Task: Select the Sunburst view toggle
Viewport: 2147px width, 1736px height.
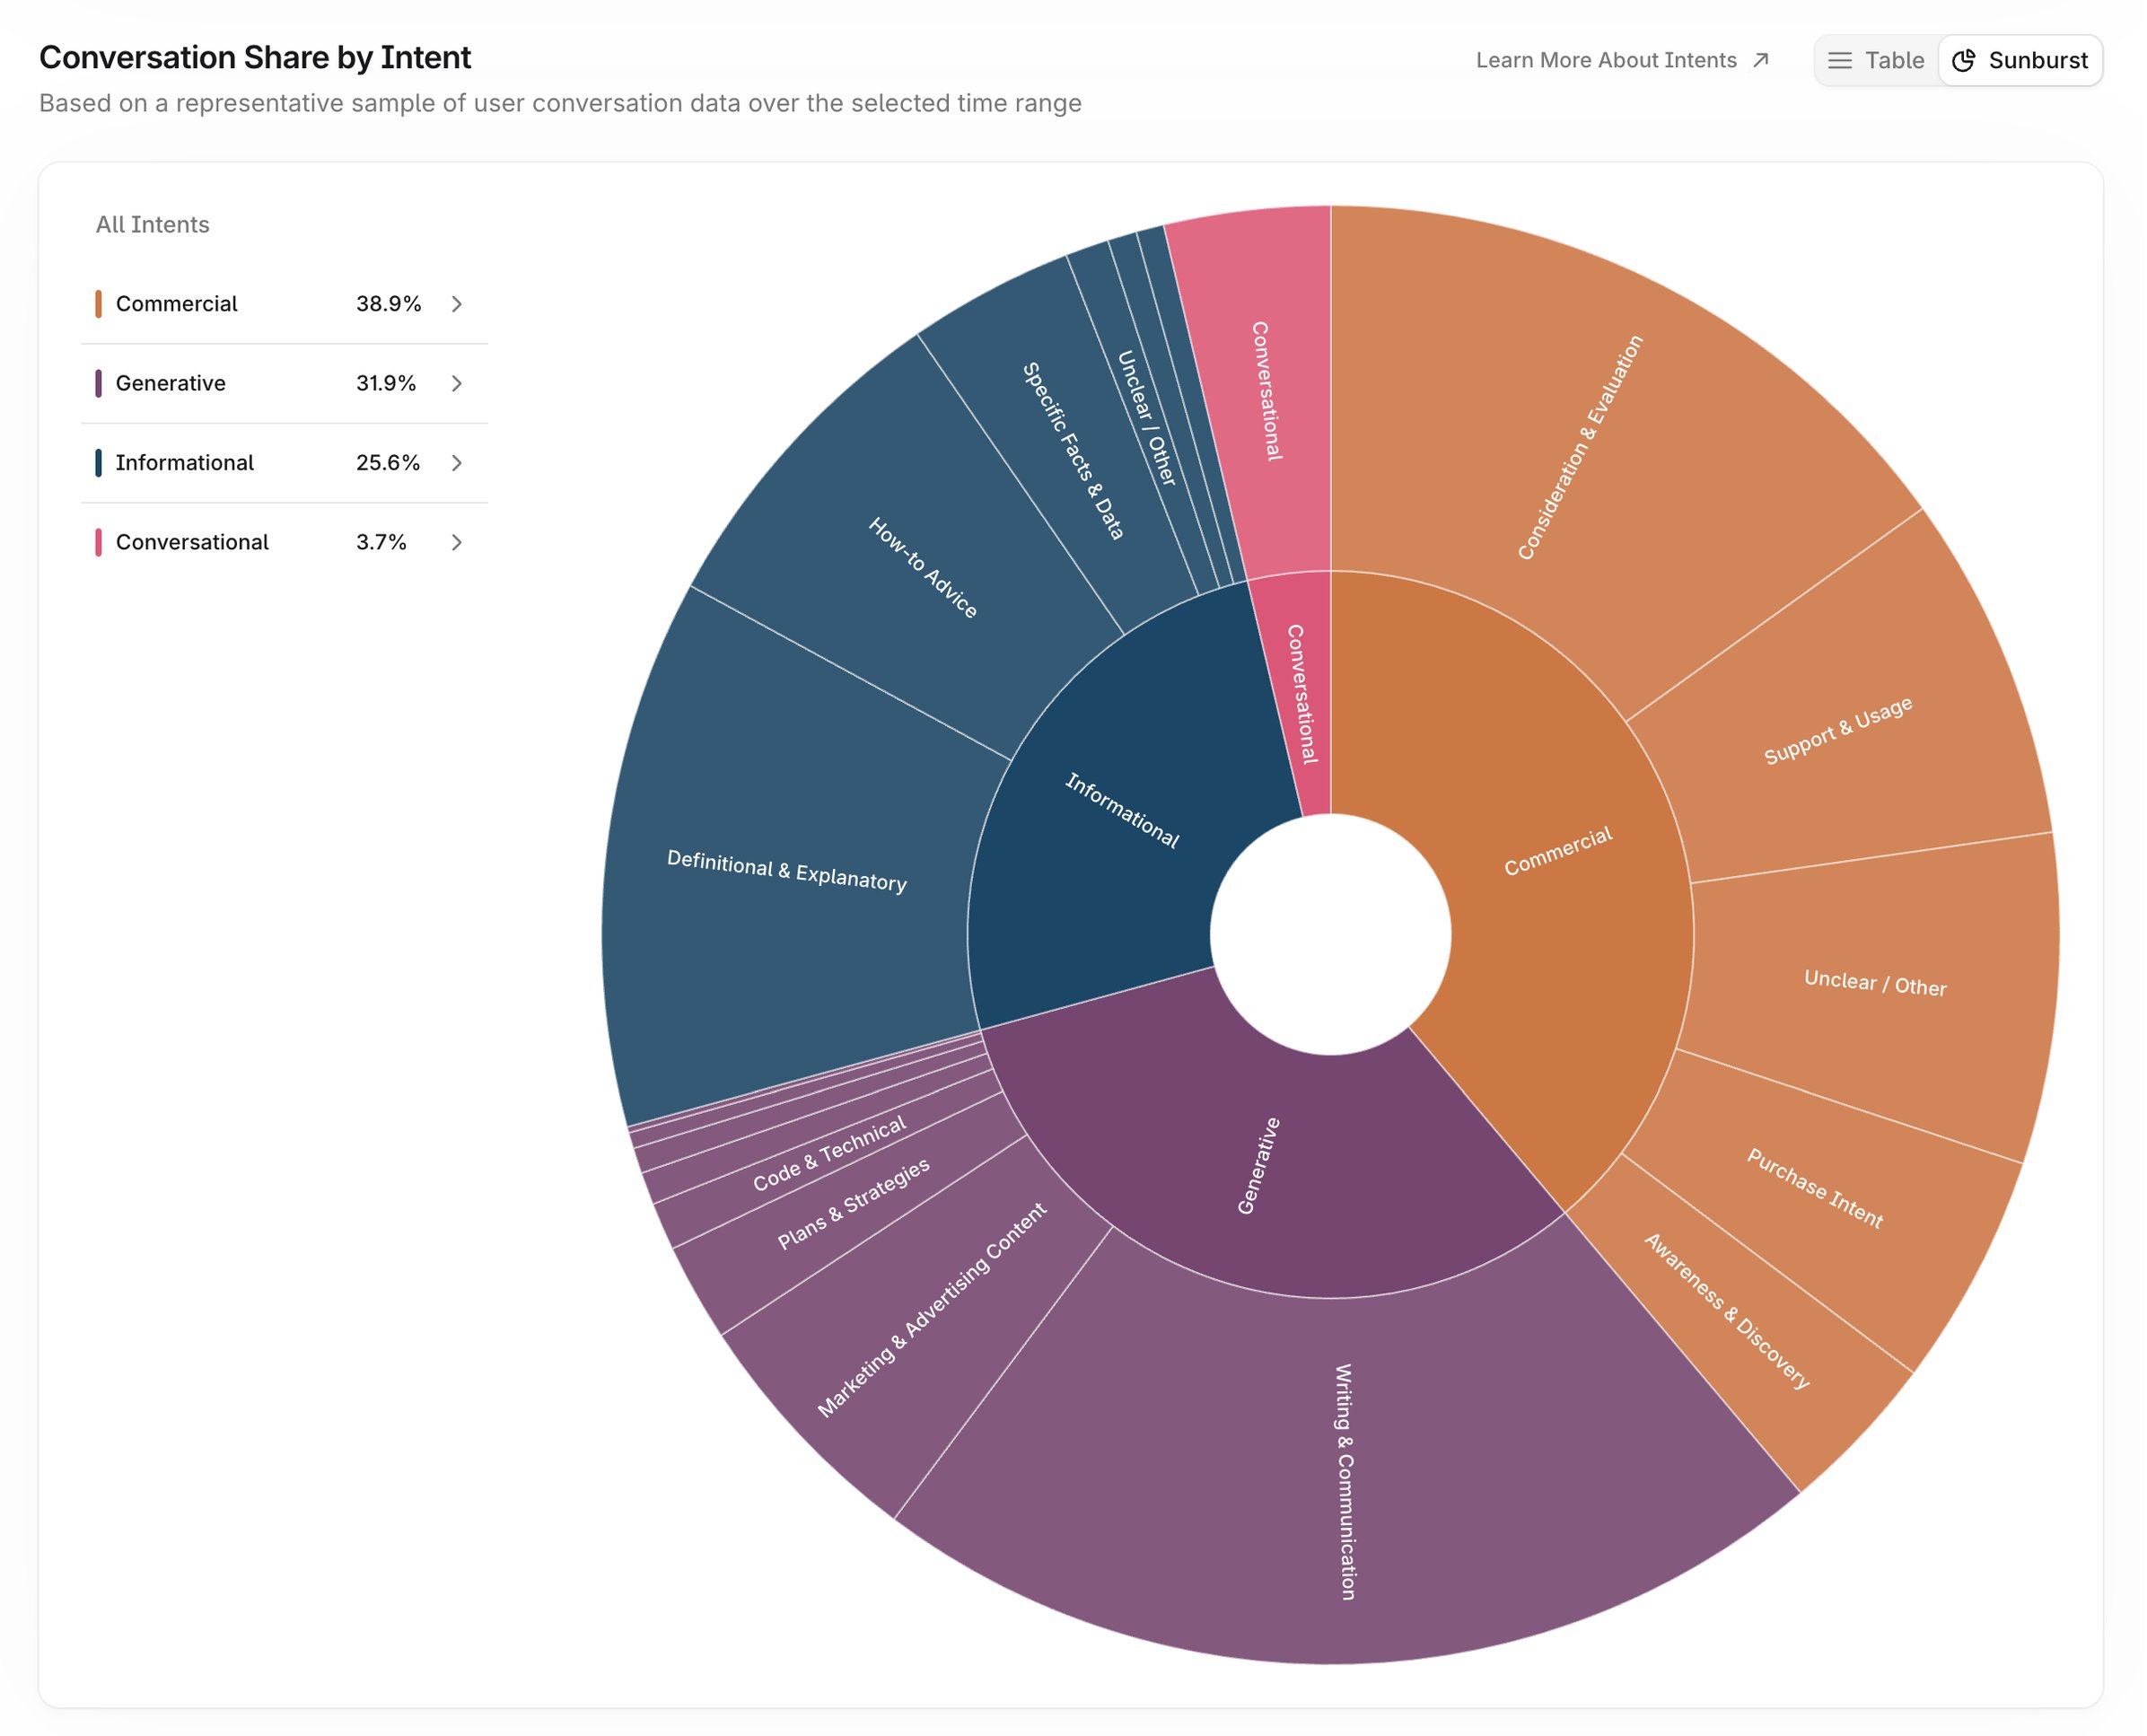Action: point(2020,60)
